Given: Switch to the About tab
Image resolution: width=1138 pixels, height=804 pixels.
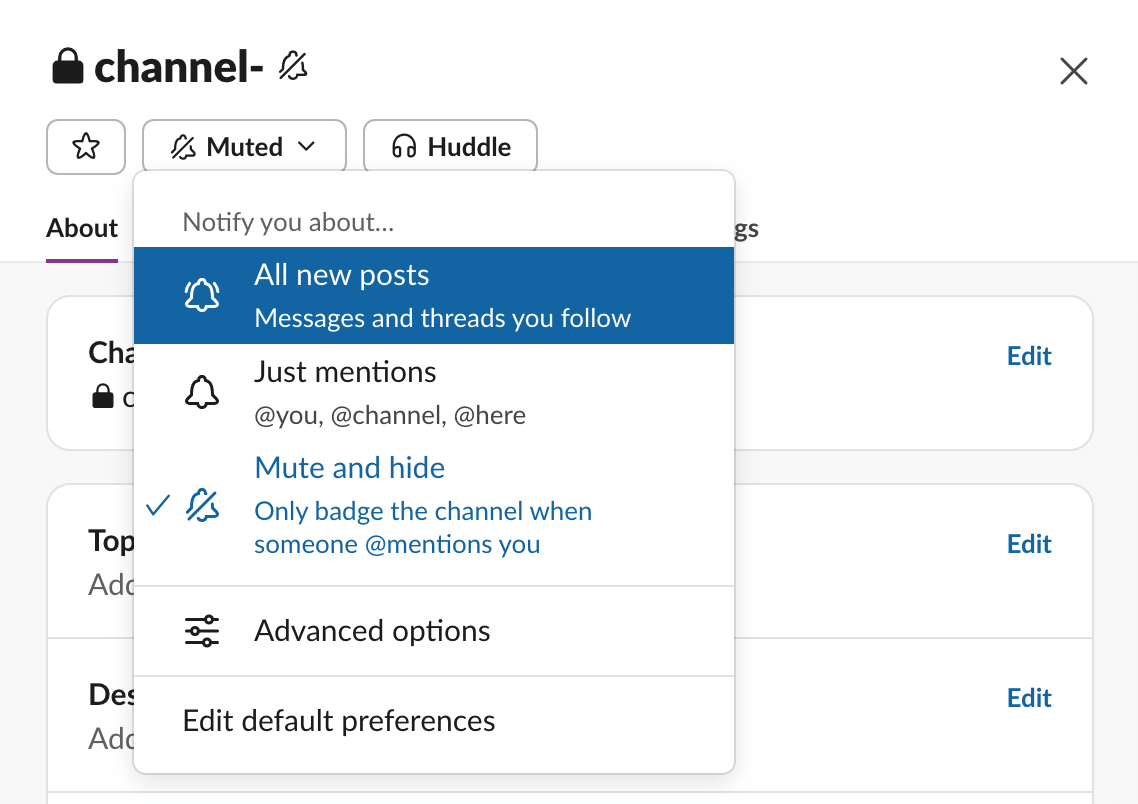Looking at the screenshot, I should tap(81, 228).
